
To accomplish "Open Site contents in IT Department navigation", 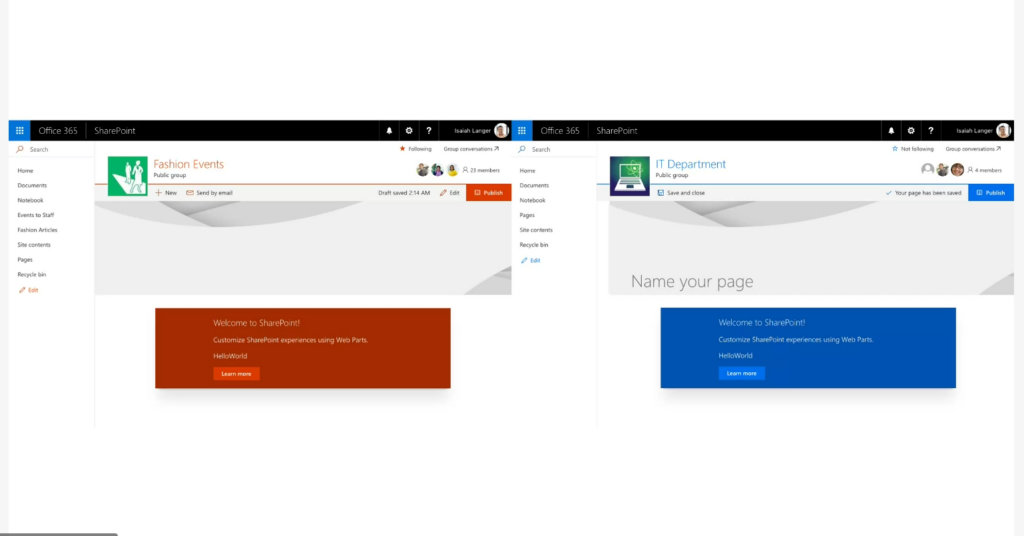I will pyautogui.click(x=536, y=230).
